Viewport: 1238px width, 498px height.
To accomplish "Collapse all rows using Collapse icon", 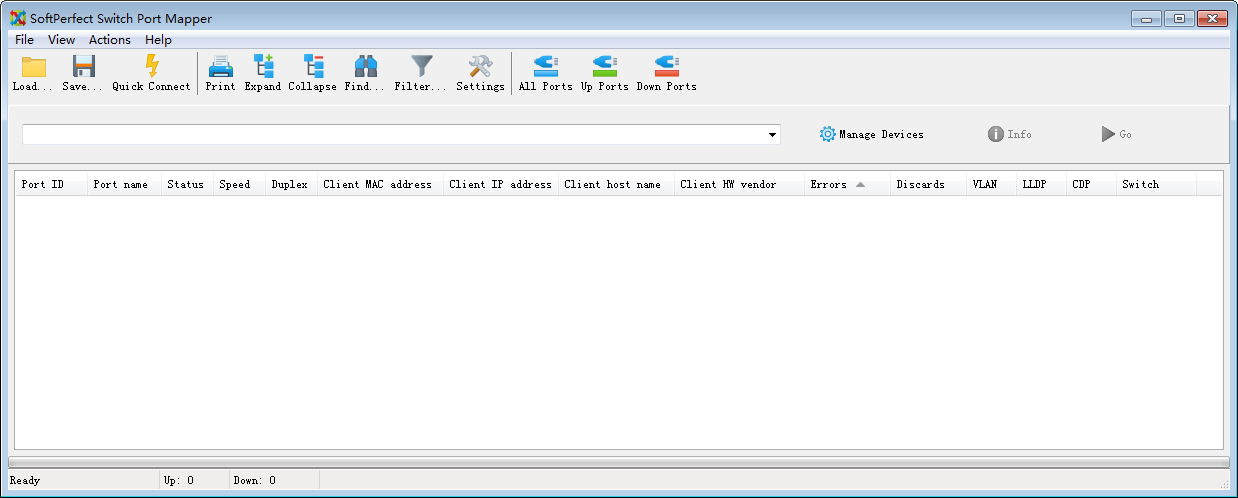I will (x=312, y=68).
